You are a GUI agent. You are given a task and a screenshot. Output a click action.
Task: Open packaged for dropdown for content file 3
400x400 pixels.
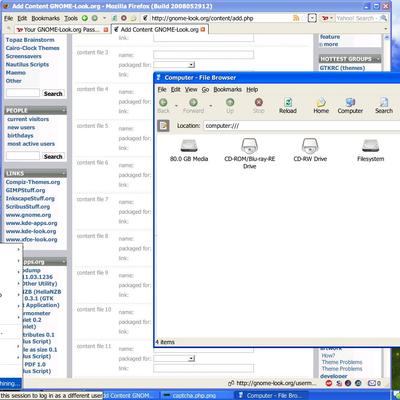tap(191, 65)
